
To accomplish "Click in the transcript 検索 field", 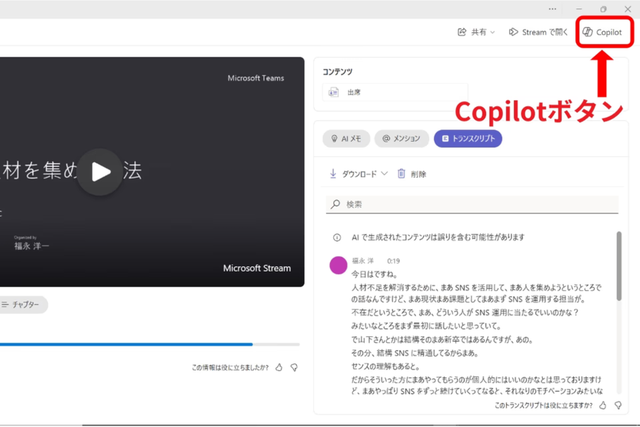I will [x=470, y=204].
